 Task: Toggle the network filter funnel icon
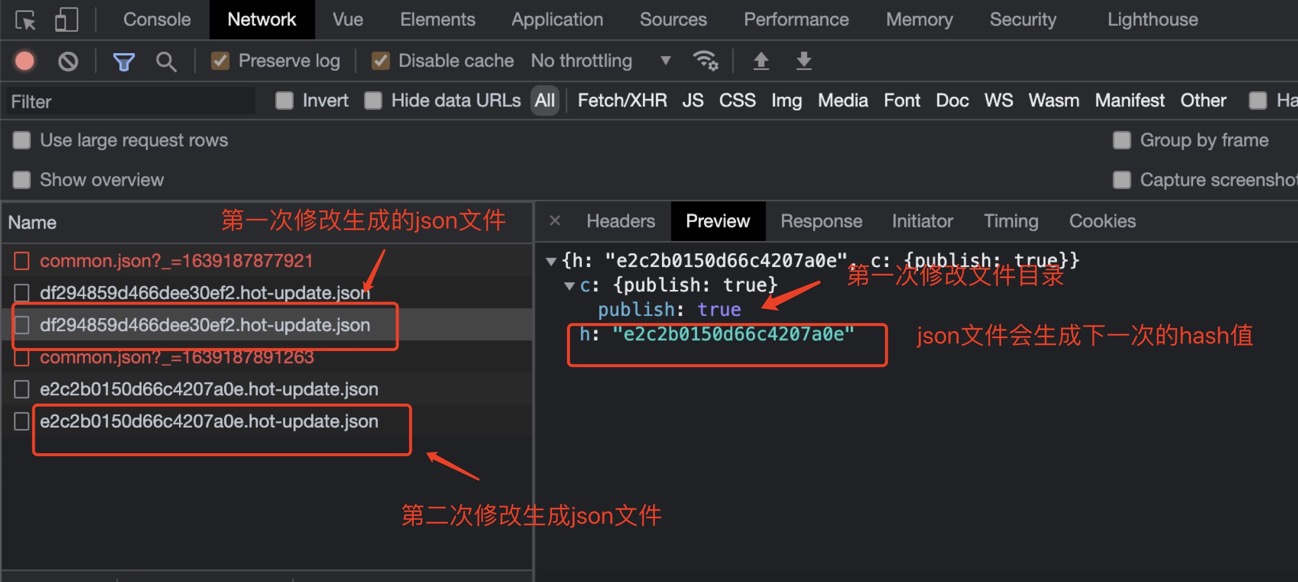point(124,61)
